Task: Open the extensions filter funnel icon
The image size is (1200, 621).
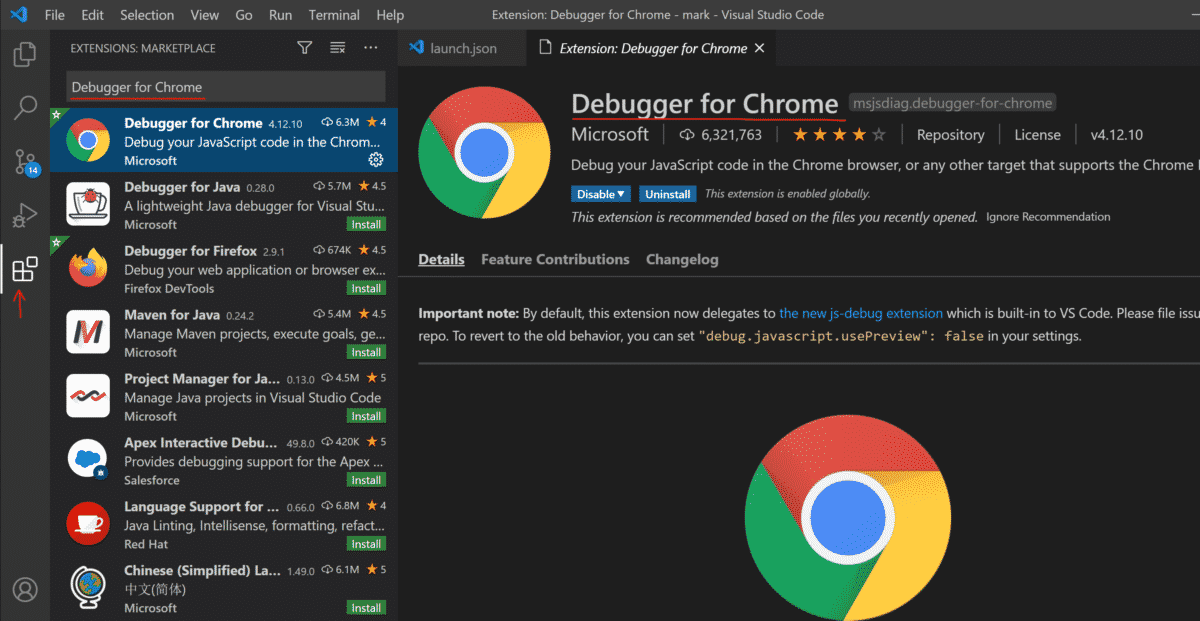Action: tap(304, 47)
